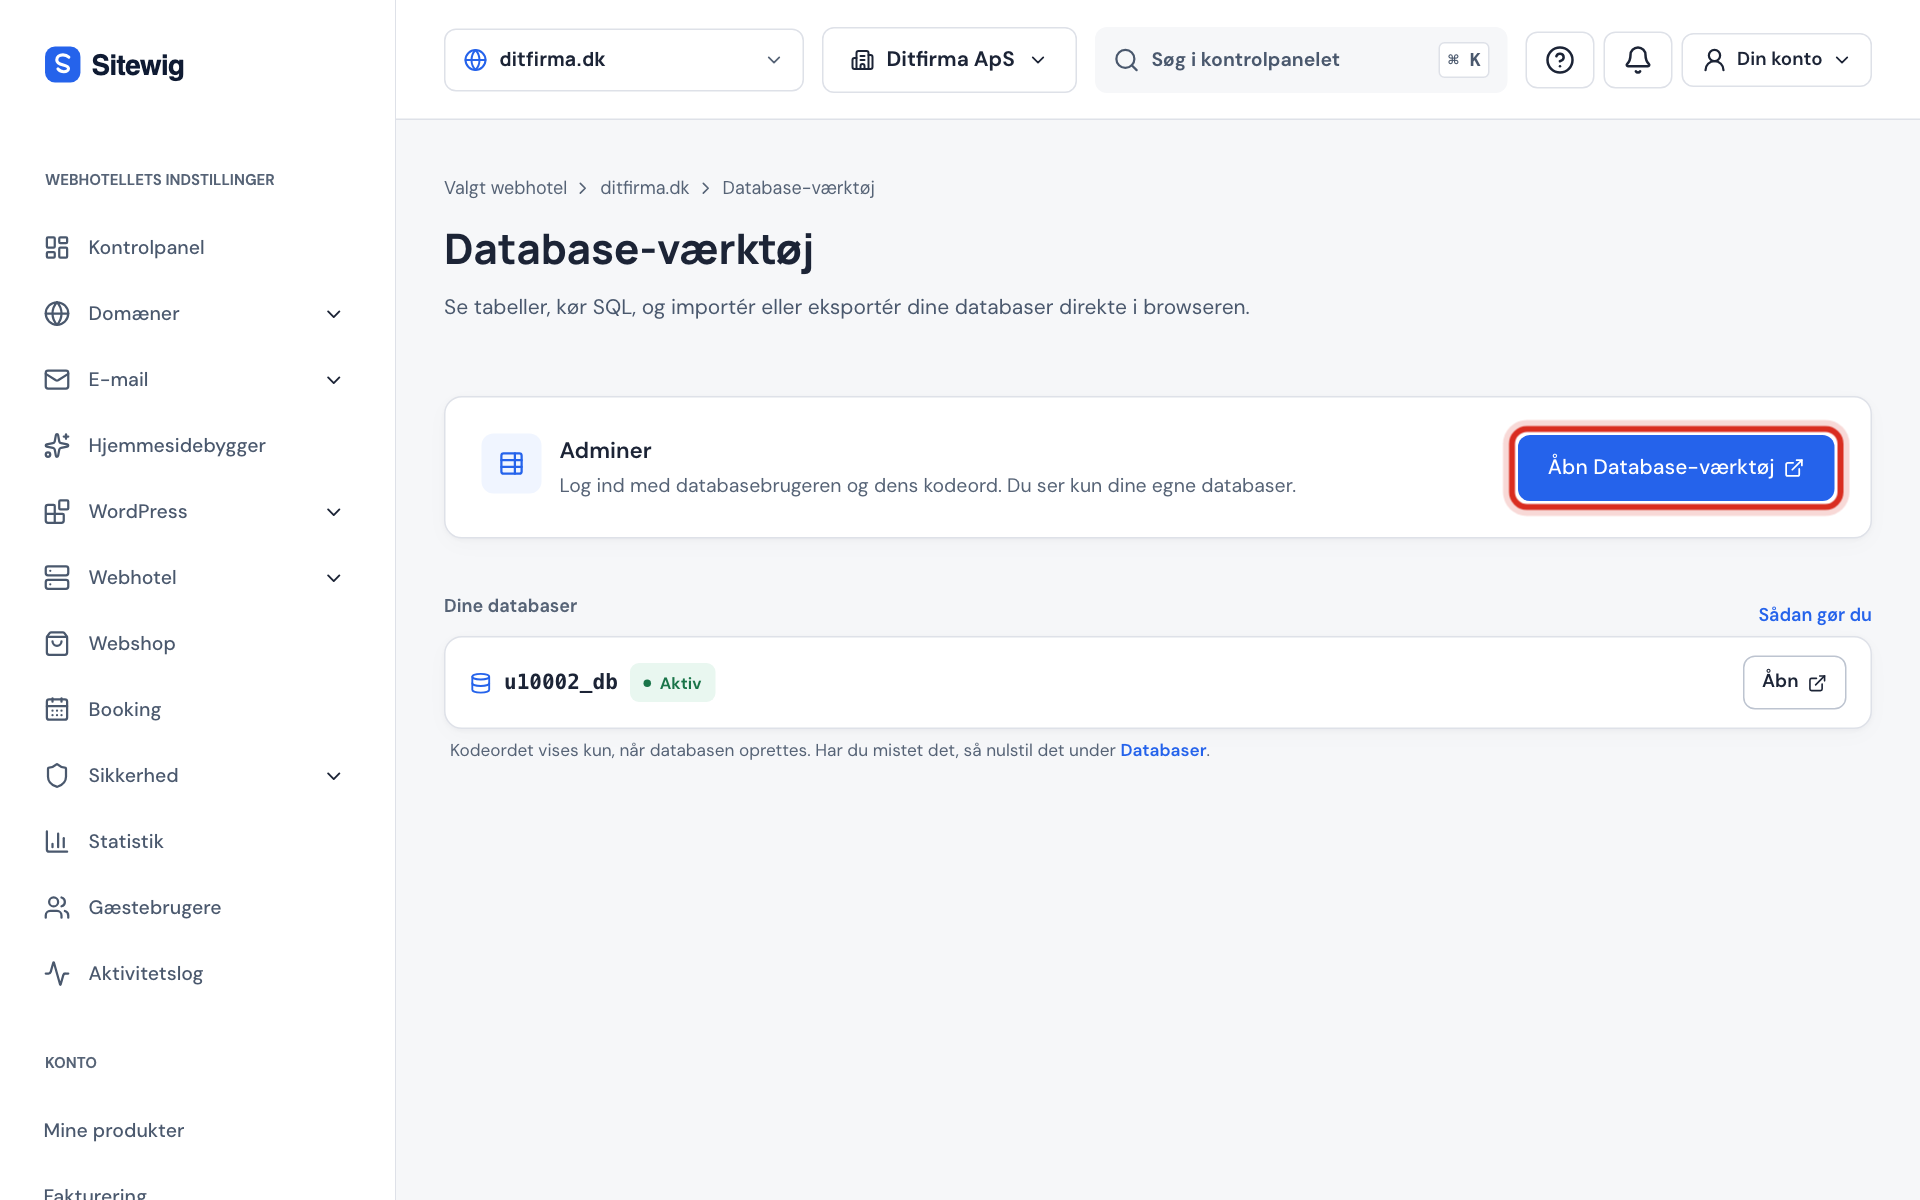Screen dimensions: 1920x1200
Task: Click the E-mail envelope icon
Action: (57, 379)
